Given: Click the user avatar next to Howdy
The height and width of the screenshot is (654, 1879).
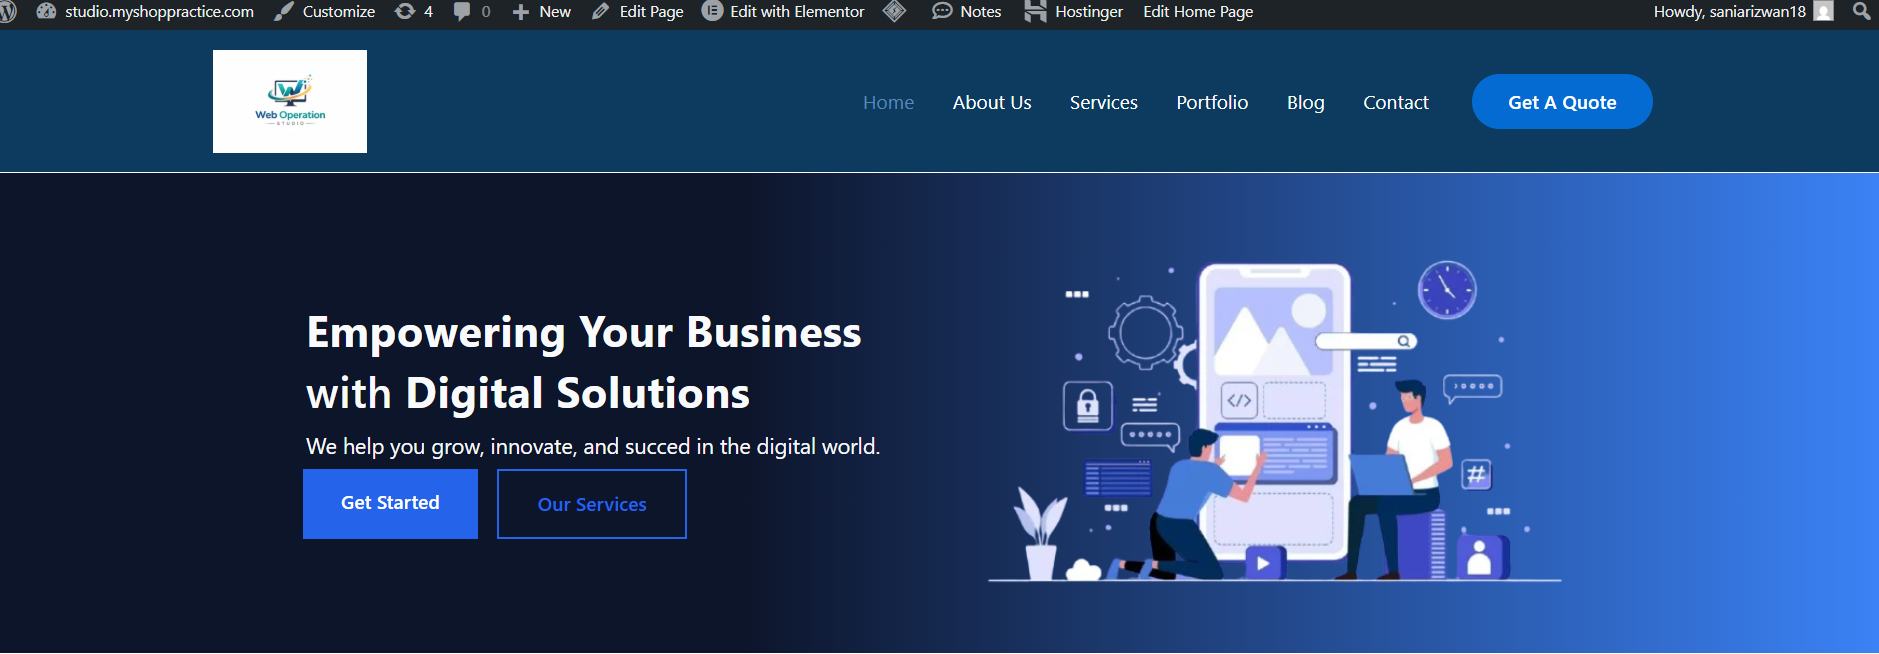Looking at the screenshot, I should pyautogui.click(x=1824, y=12).
